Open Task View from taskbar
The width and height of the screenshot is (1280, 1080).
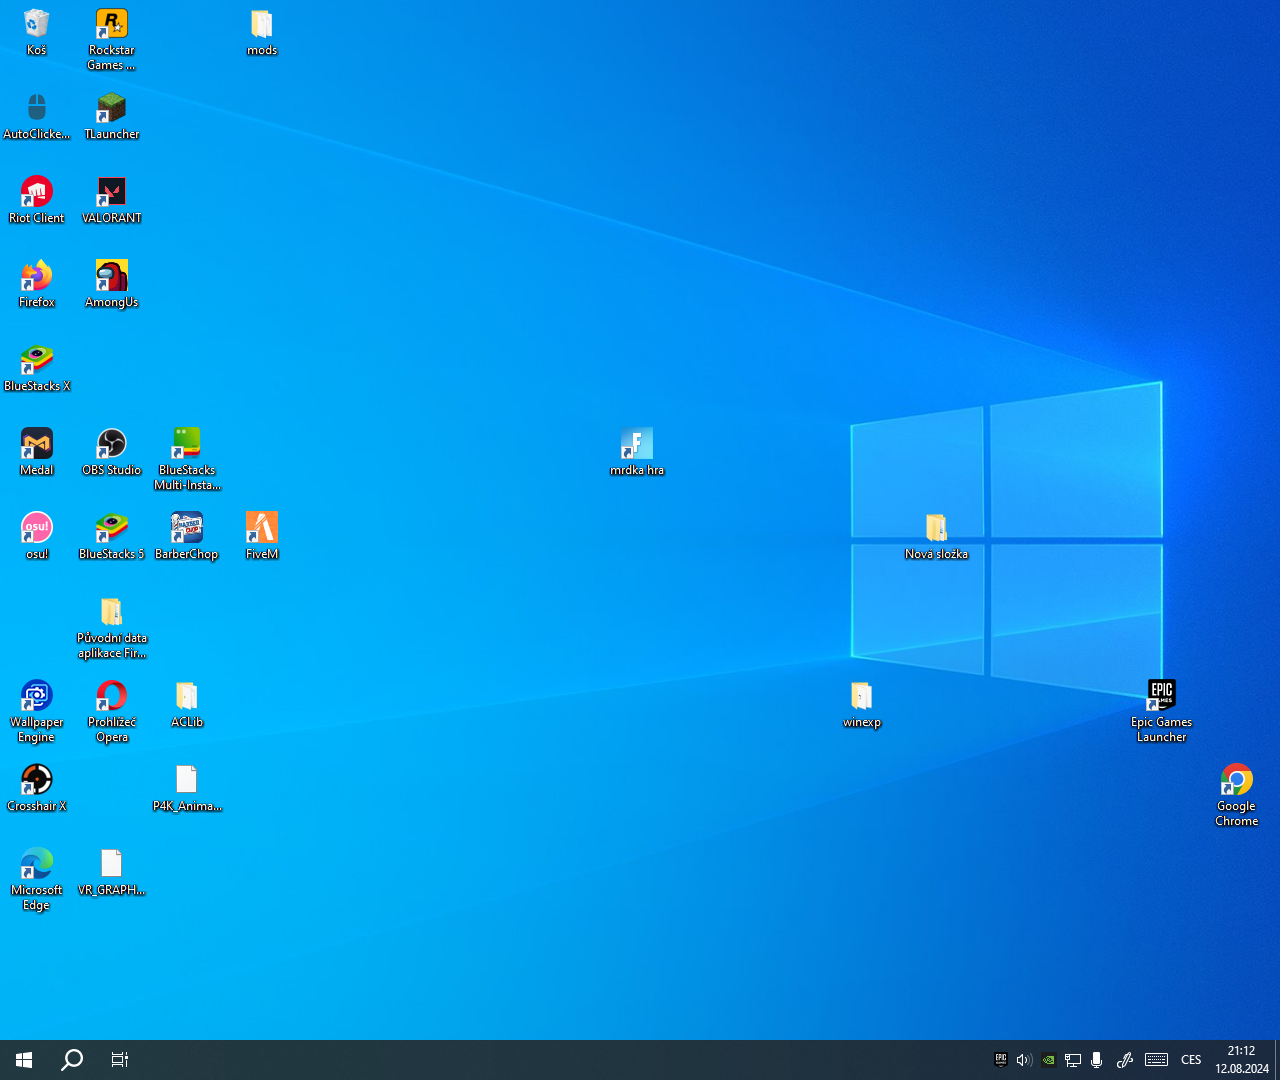tap(119, 1060)
